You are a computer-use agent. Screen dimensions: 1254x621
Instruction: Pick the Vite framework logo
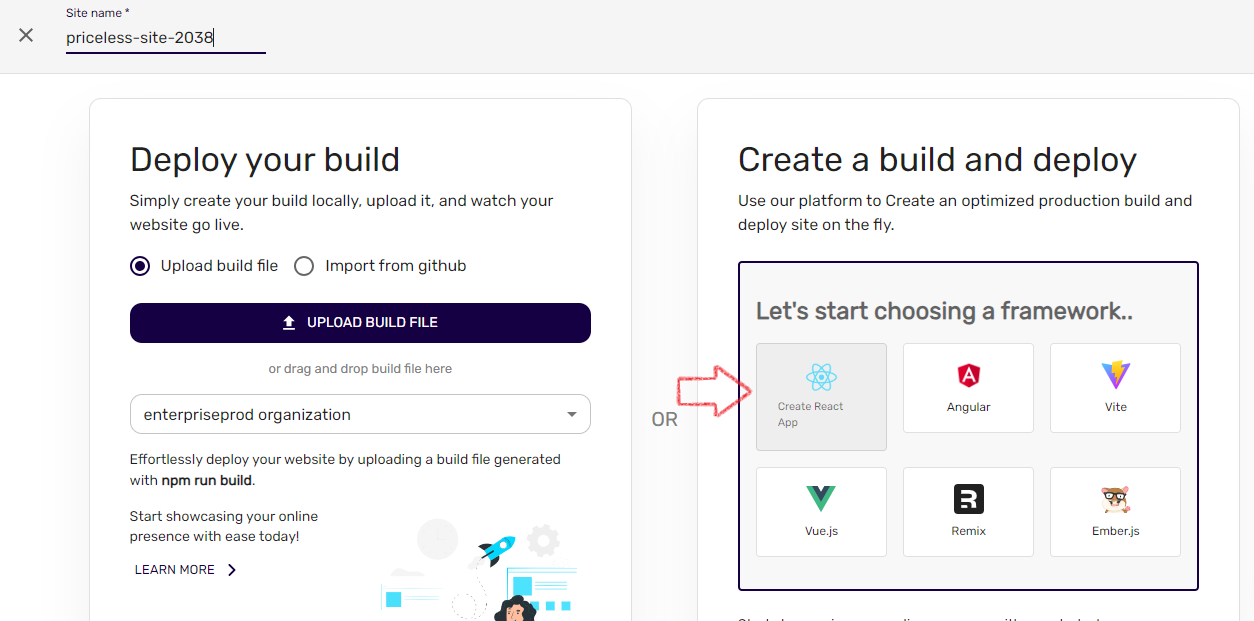click(x=1115, y=375)
